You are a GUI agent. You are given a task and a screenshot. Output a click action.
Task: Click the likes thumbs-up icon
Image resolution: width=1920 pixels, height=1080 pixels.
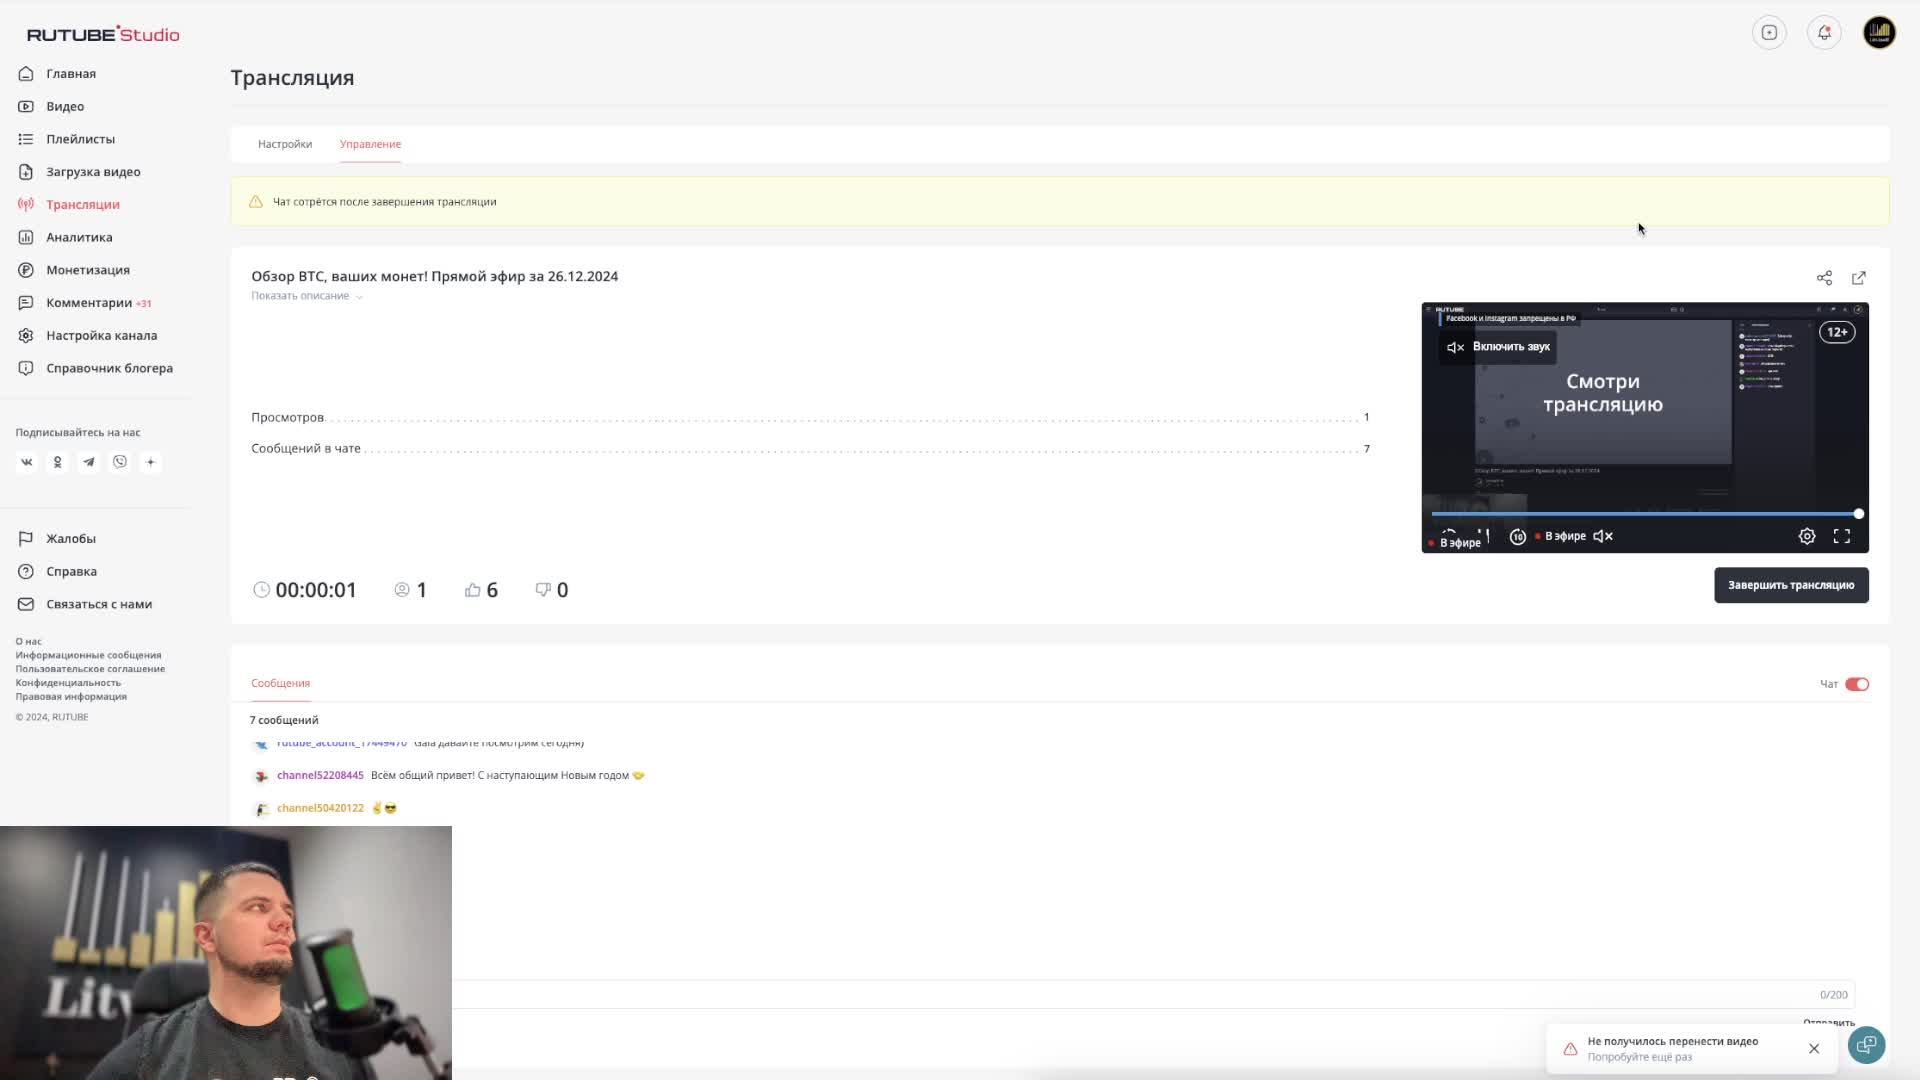click(472, 590)
